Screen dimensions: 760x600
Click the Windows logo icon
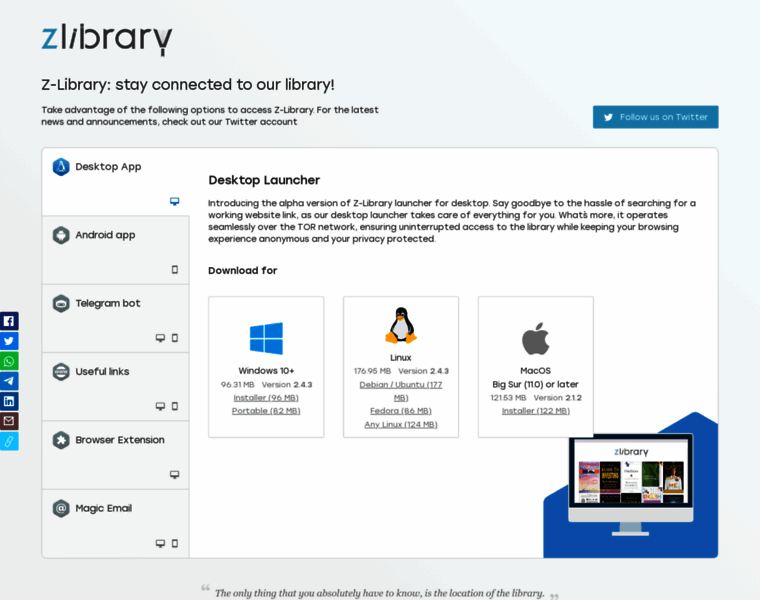[x=266, y=338]
